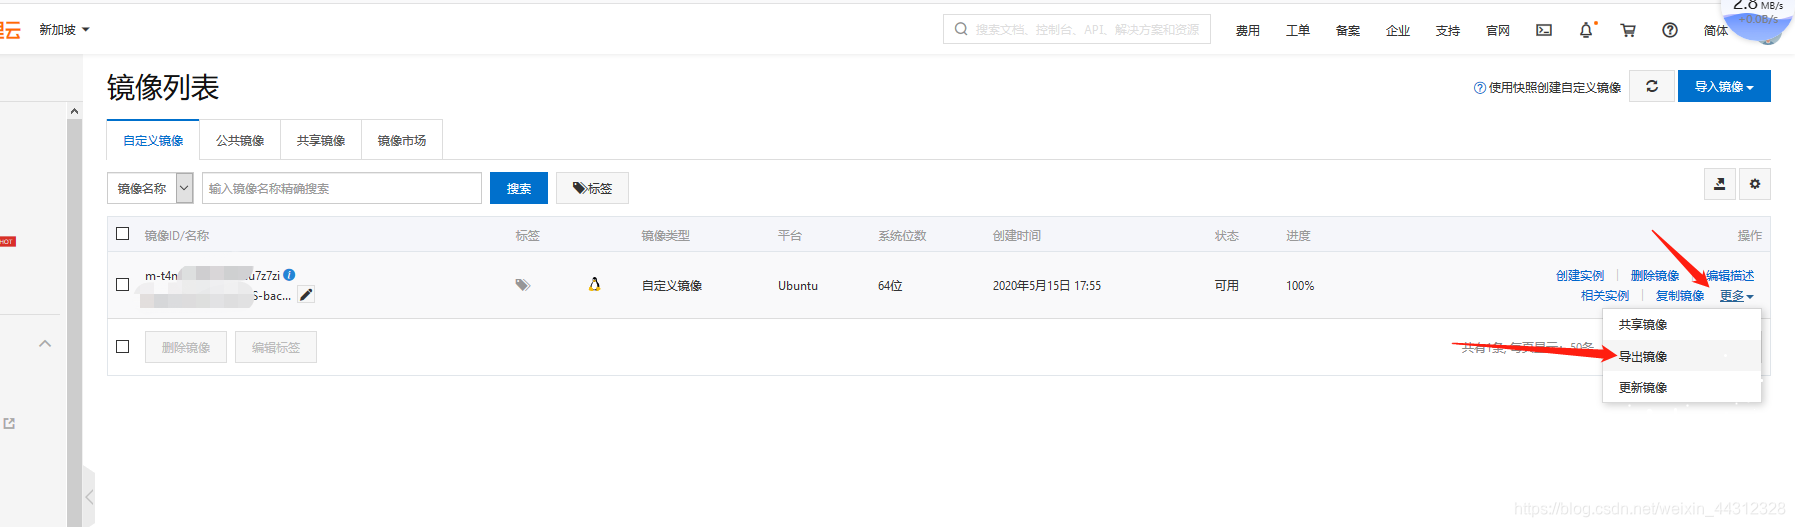The height and width of the screenshot is (527, 1795).
Task: Click the blue 搜索 button
Action: [519, 188]
